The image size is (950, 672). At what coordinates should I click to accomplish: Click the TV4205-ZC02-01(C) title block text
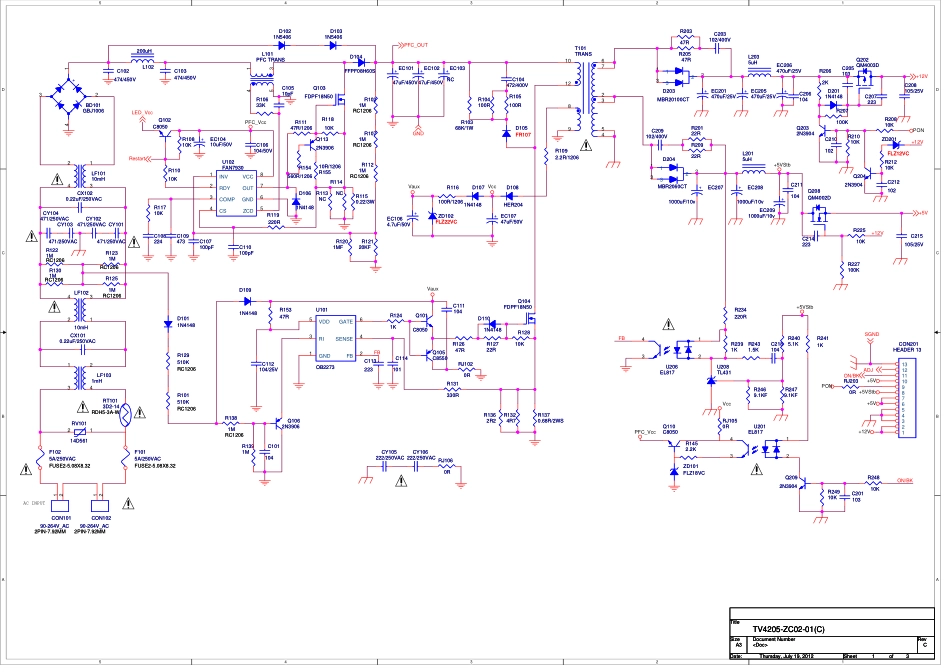coord(775,630)
